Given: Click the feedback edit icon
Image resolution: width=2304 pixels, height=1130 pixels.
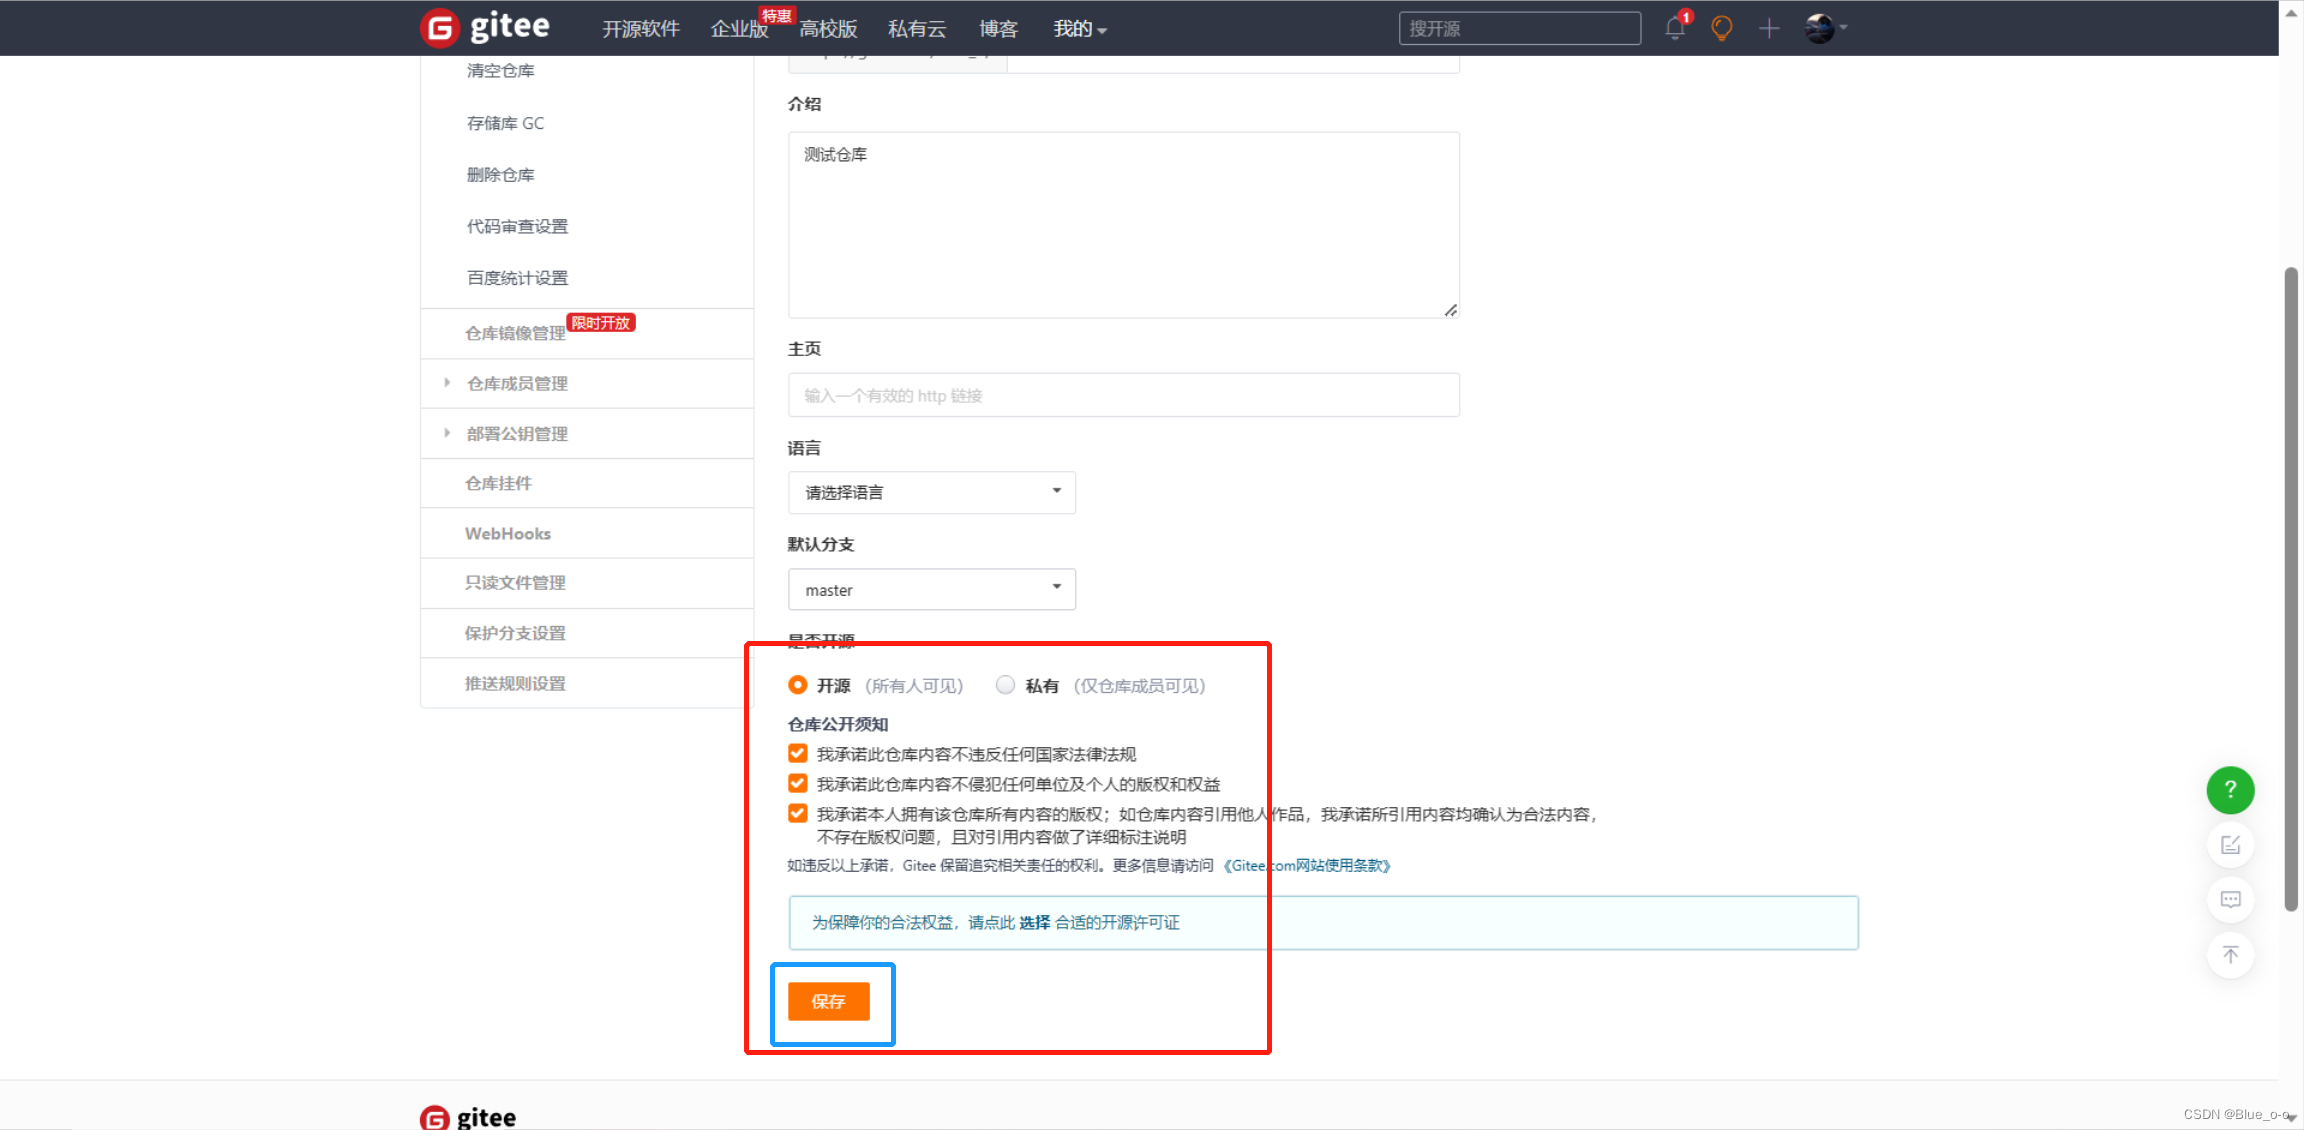Looking at the screenshot, I should pyautogui.click(x=2230, y=845).
